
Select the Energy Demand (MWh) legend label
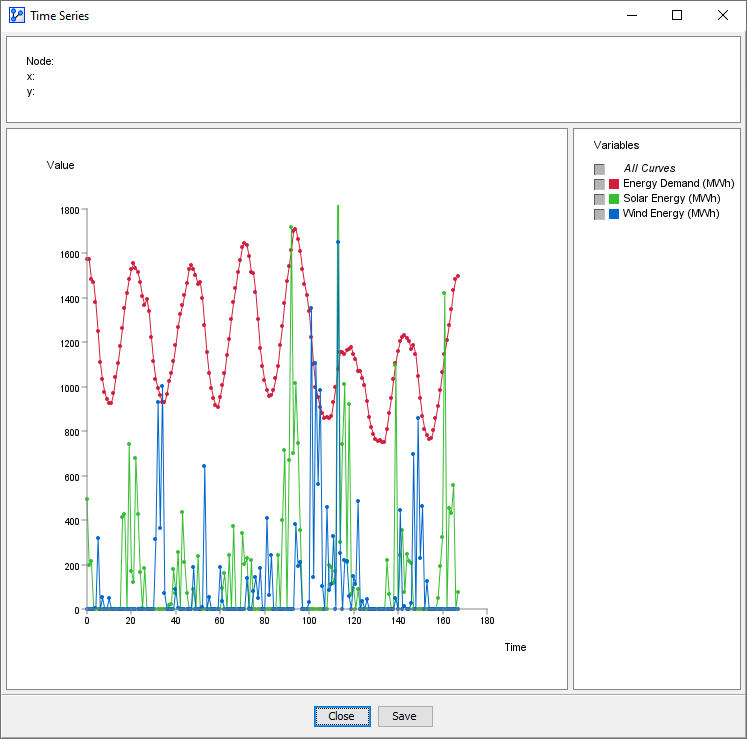(x=678, y=184)
